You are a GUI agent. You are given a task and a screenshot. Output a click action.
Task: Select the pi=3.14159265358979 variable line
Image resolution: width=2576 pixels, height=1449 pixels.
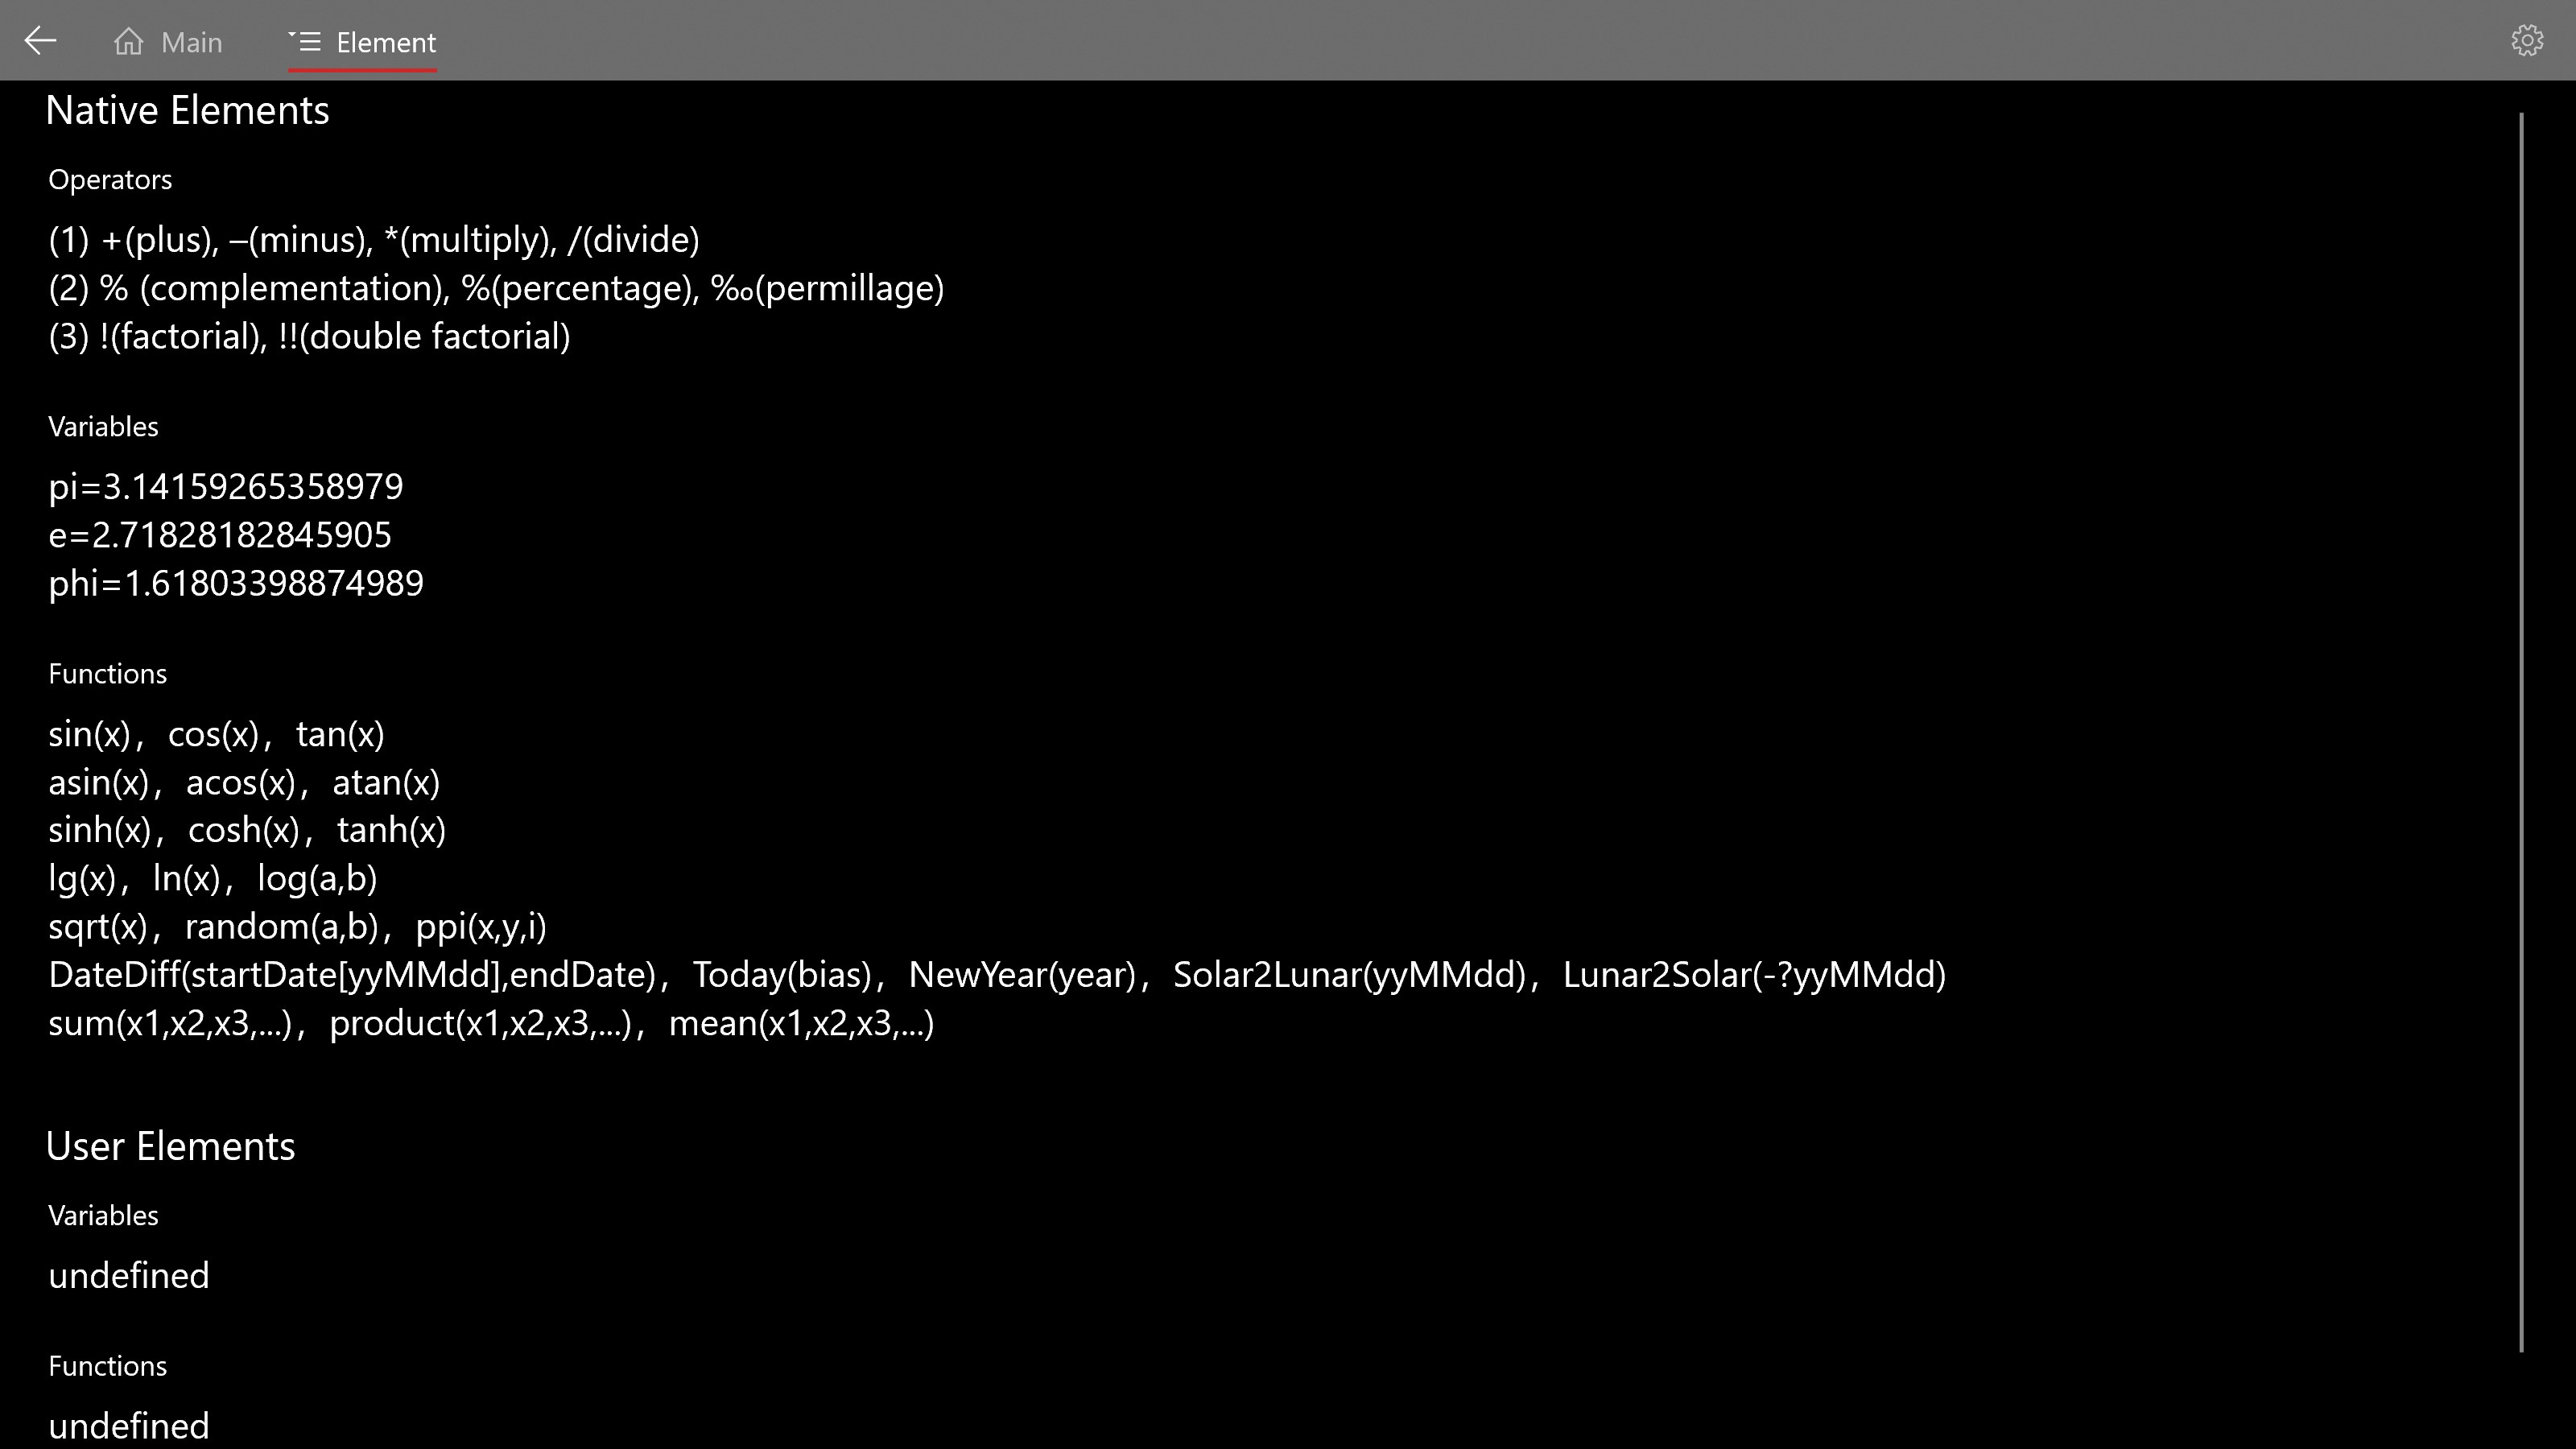point(225,487)
